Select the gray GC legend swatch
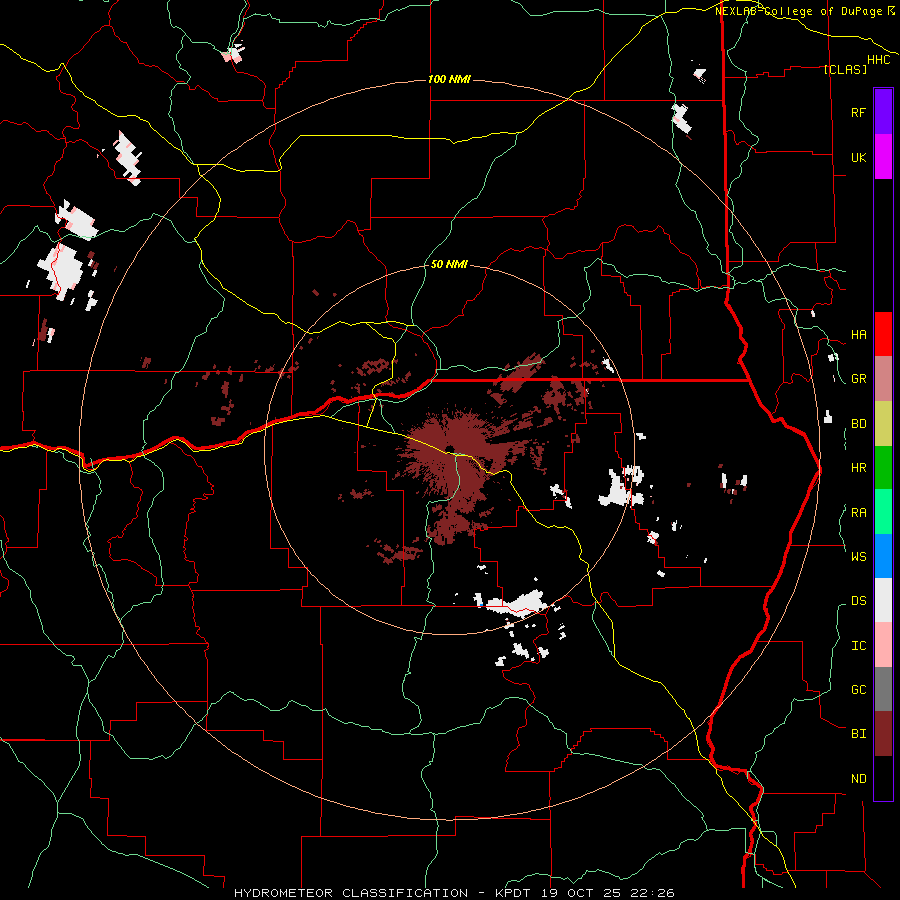Image resolution: width=900 pixels, height=900 pixels. pos(883,689)
